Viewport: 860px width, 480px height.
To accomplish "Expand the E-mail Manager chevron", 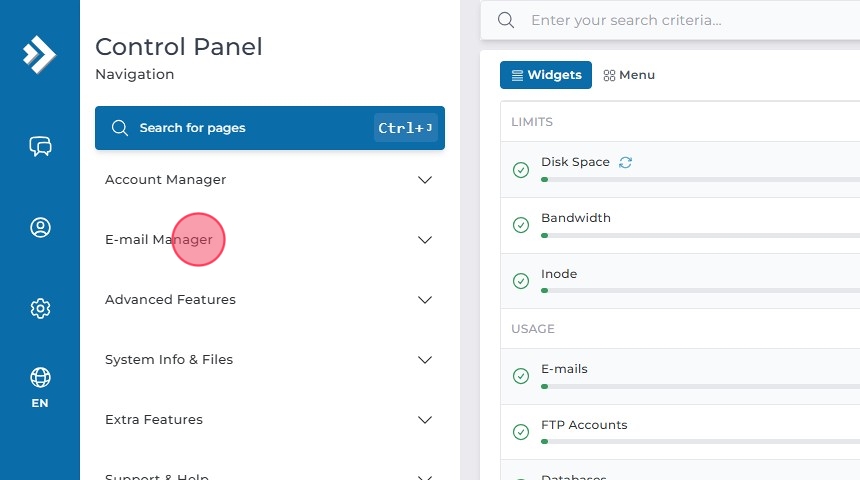I will pos(425,240).
